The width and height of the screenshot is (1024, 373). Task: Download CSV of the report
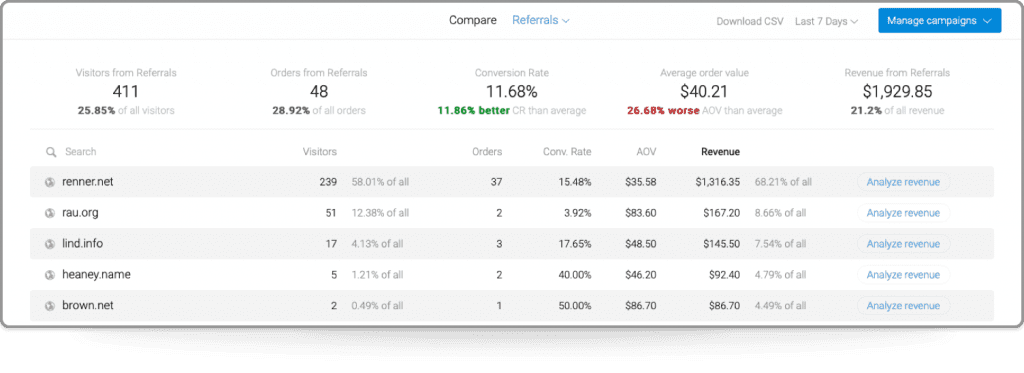pos(750,21)
